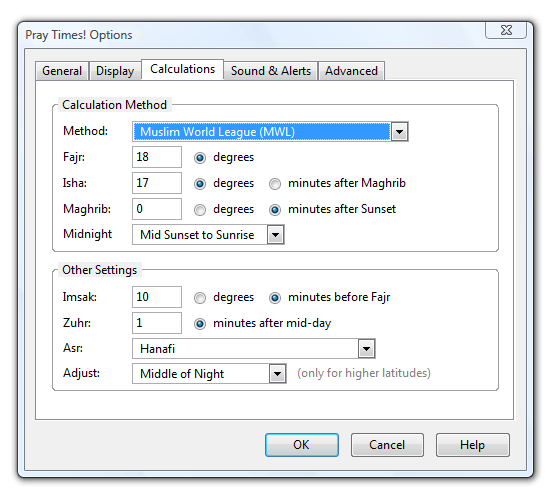The height and width of the screenshot is (500, 550).
Task: Open the Asr method dropdown
Action: click(367, 349)
